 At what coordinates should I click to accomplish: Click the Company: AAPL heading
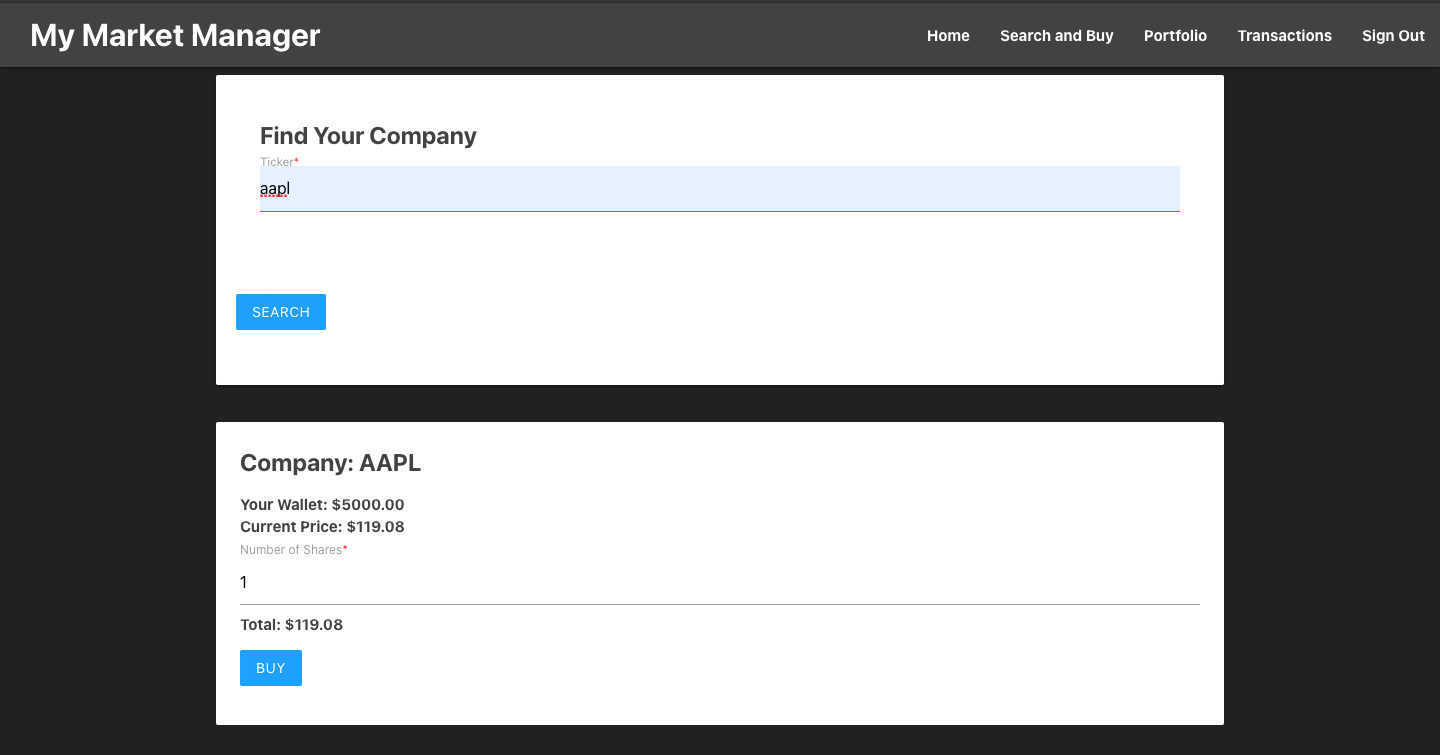click(330, 463)
